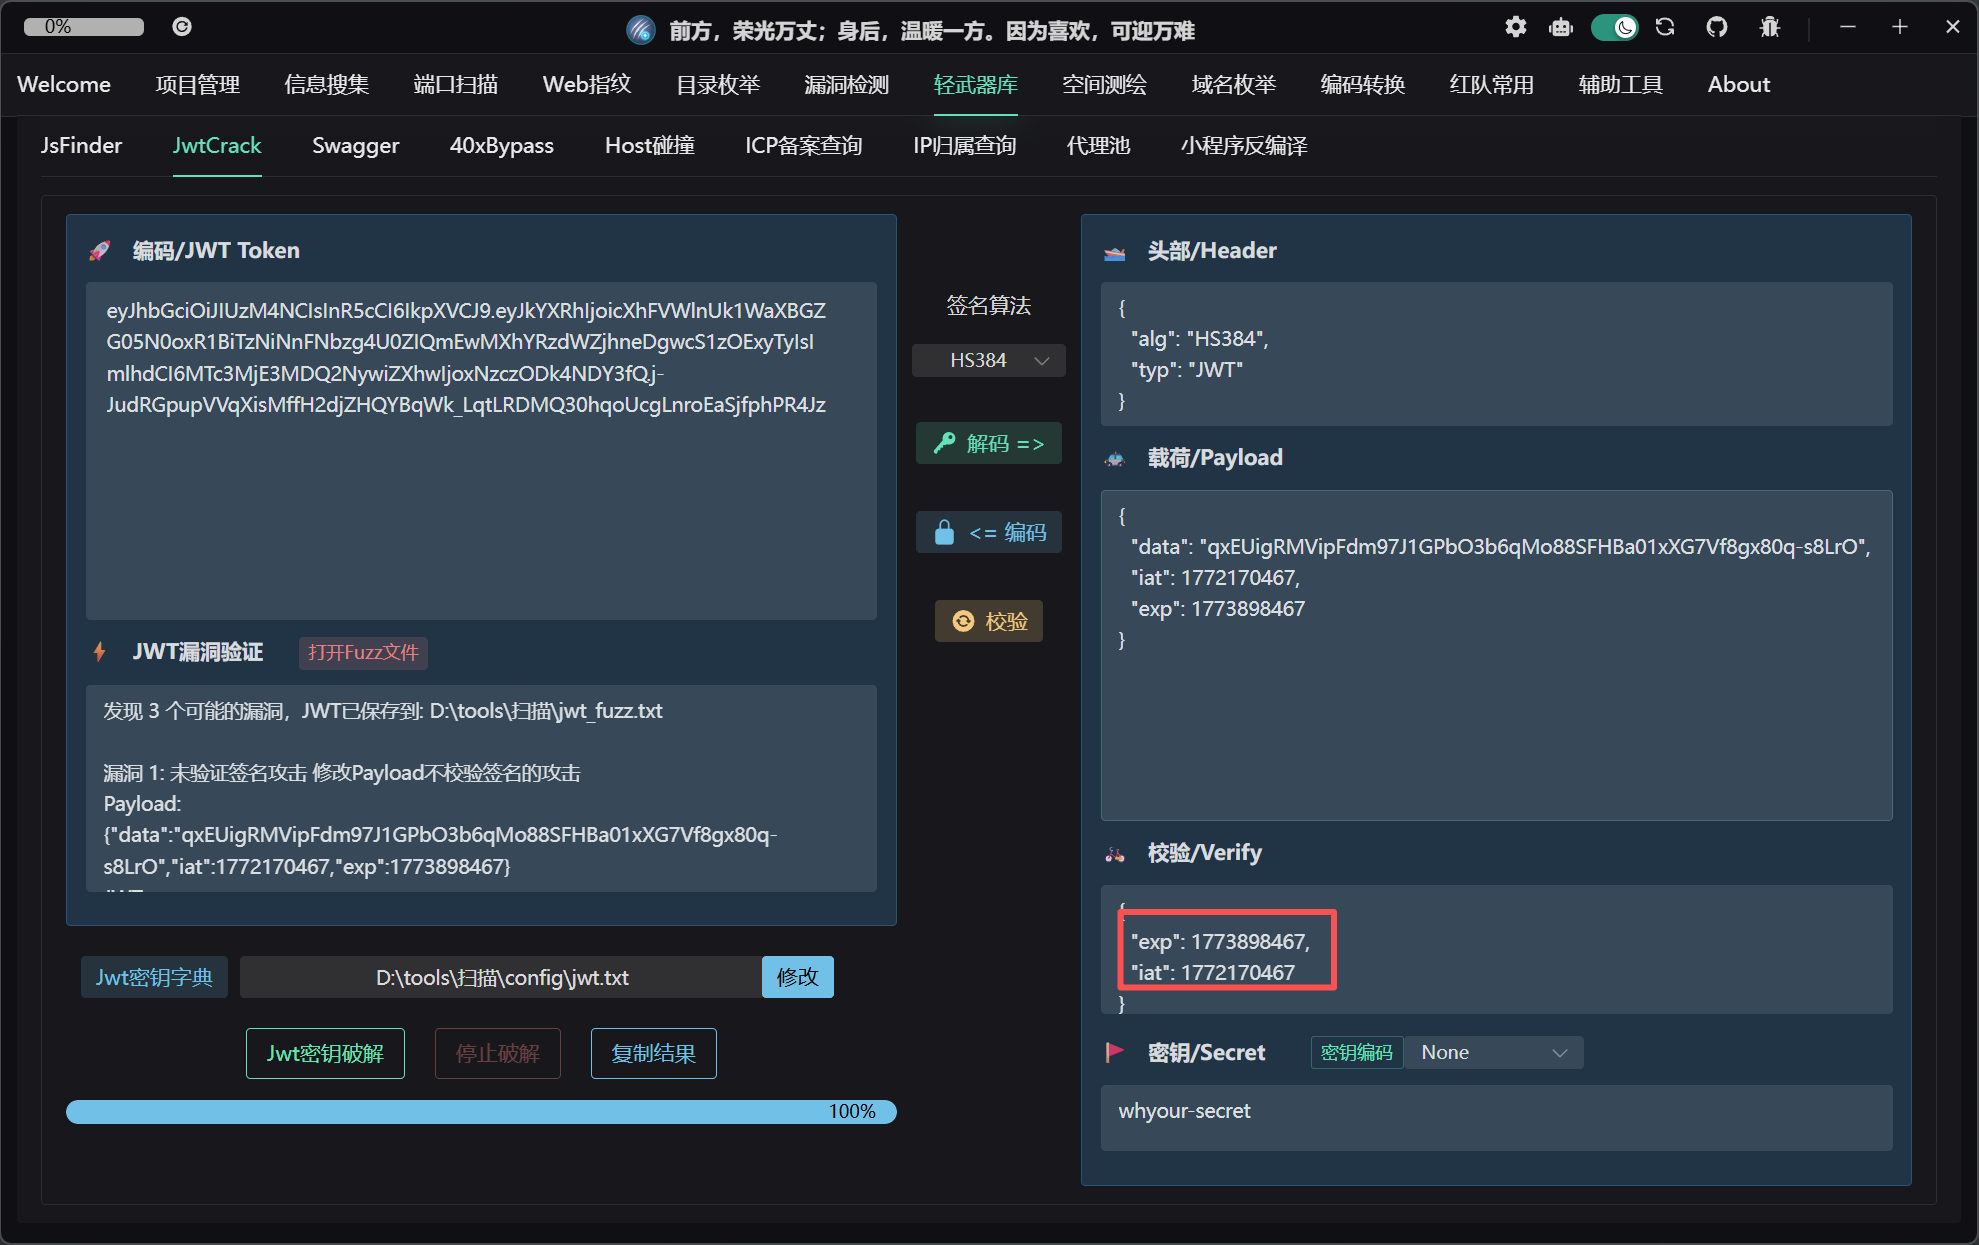Expand the HS384 signing algorithm dropdown

[x=988, y=360]
